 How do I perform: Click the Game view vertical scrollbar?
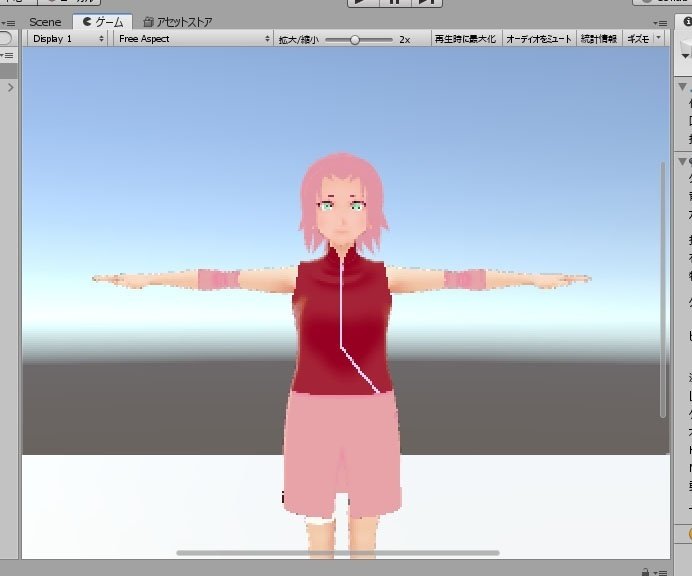(x=662, y=290)
